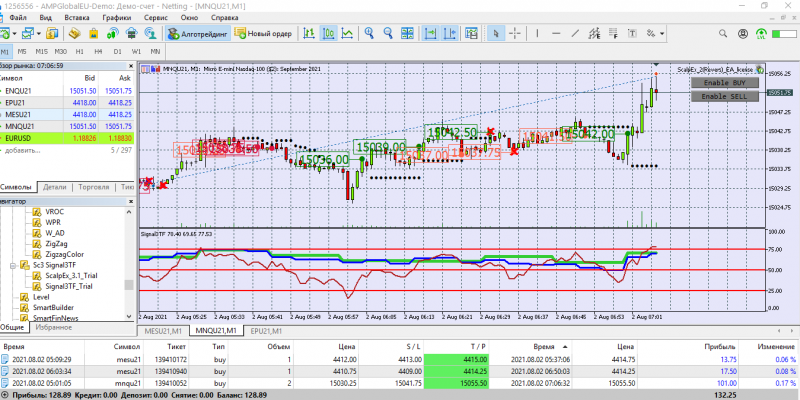Open the New Order (Новый ордер) dialog
This screenshot has height=400, width=800.
tap(261, 33)
